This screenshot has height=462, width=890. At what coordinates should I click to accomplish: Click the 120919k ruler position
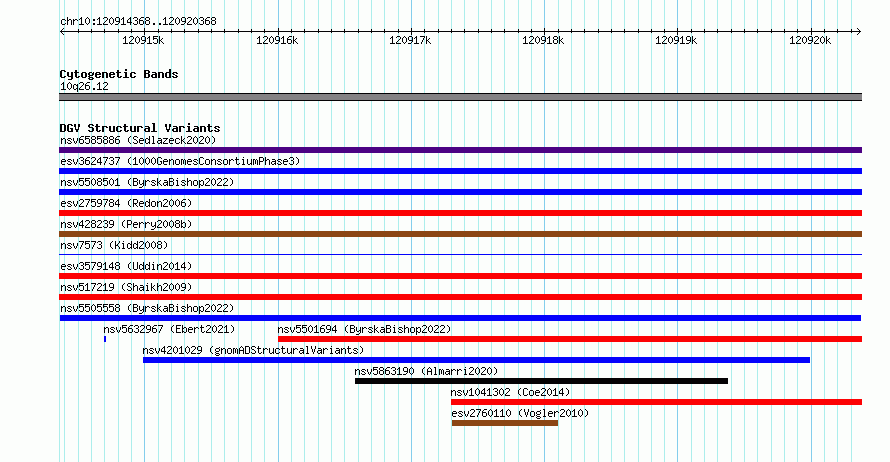[676, 40]
